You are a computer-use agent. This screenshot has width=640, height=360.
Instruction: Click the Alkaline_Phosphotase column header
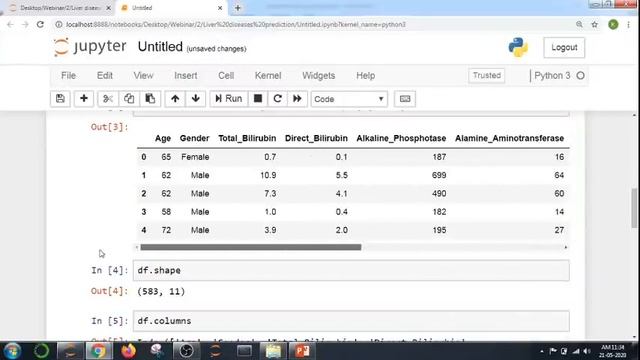[401, 138]
